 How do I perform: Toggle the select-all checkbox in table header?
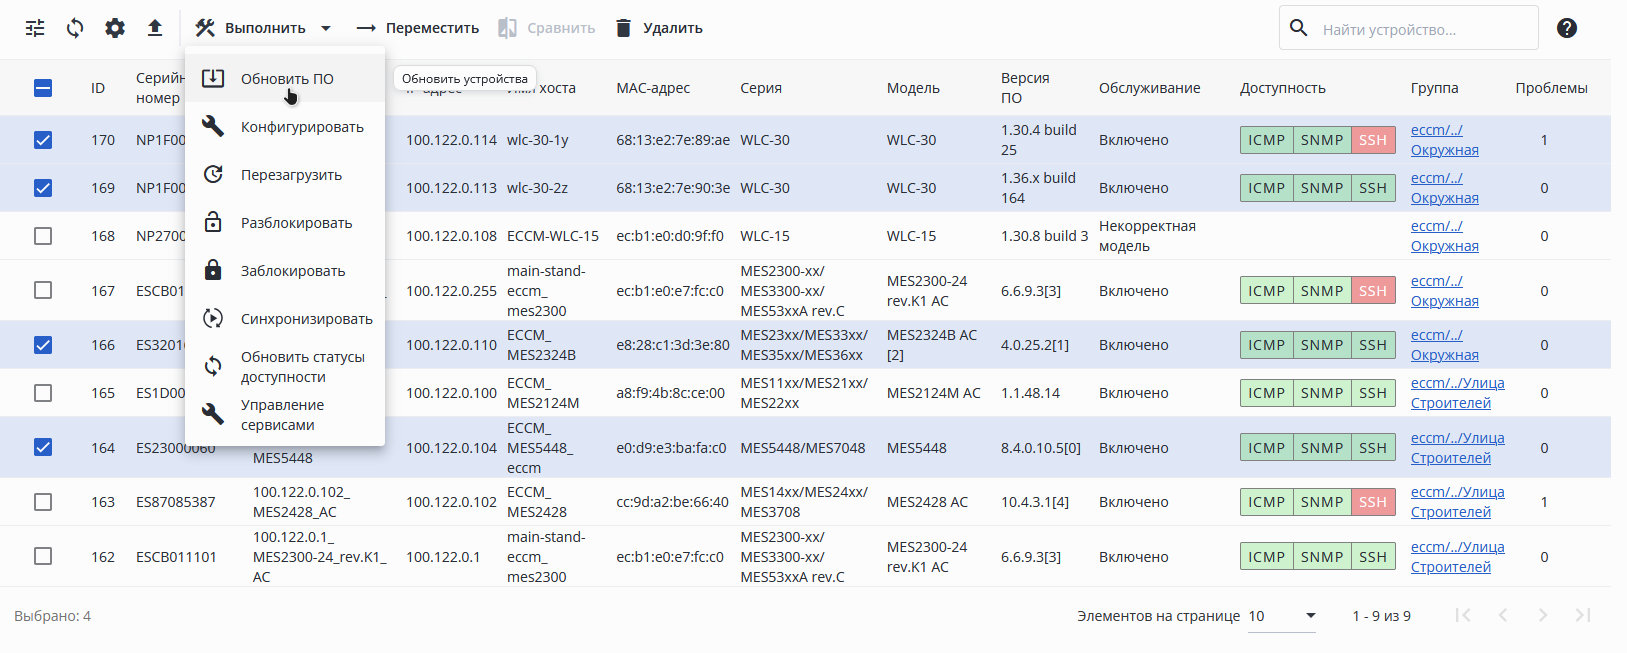(x=43, y=88)
